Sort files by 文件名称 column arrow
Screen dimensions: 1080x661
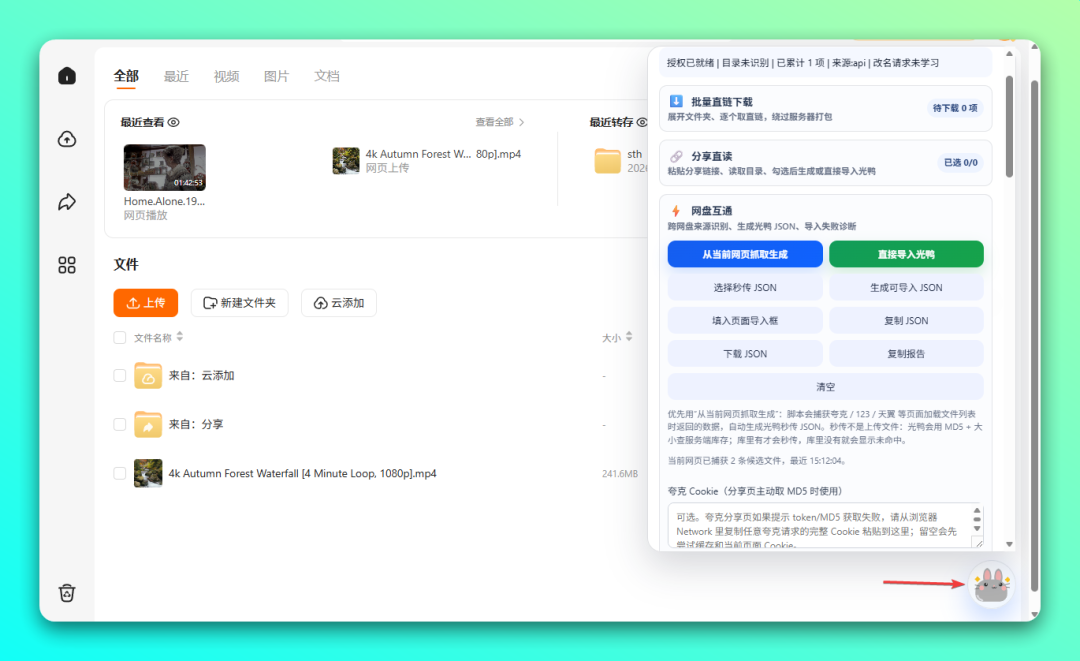180,338
